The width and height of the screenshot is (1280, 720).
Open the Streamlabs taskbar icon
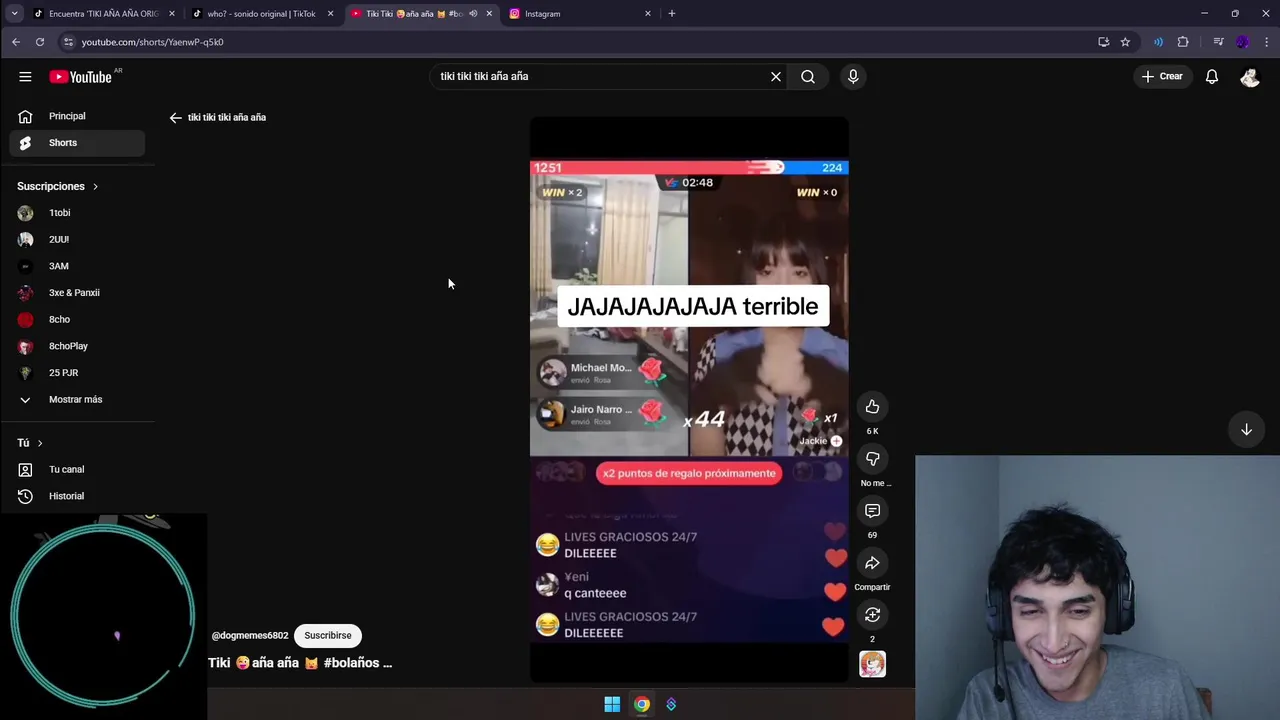tap(671, 704)
